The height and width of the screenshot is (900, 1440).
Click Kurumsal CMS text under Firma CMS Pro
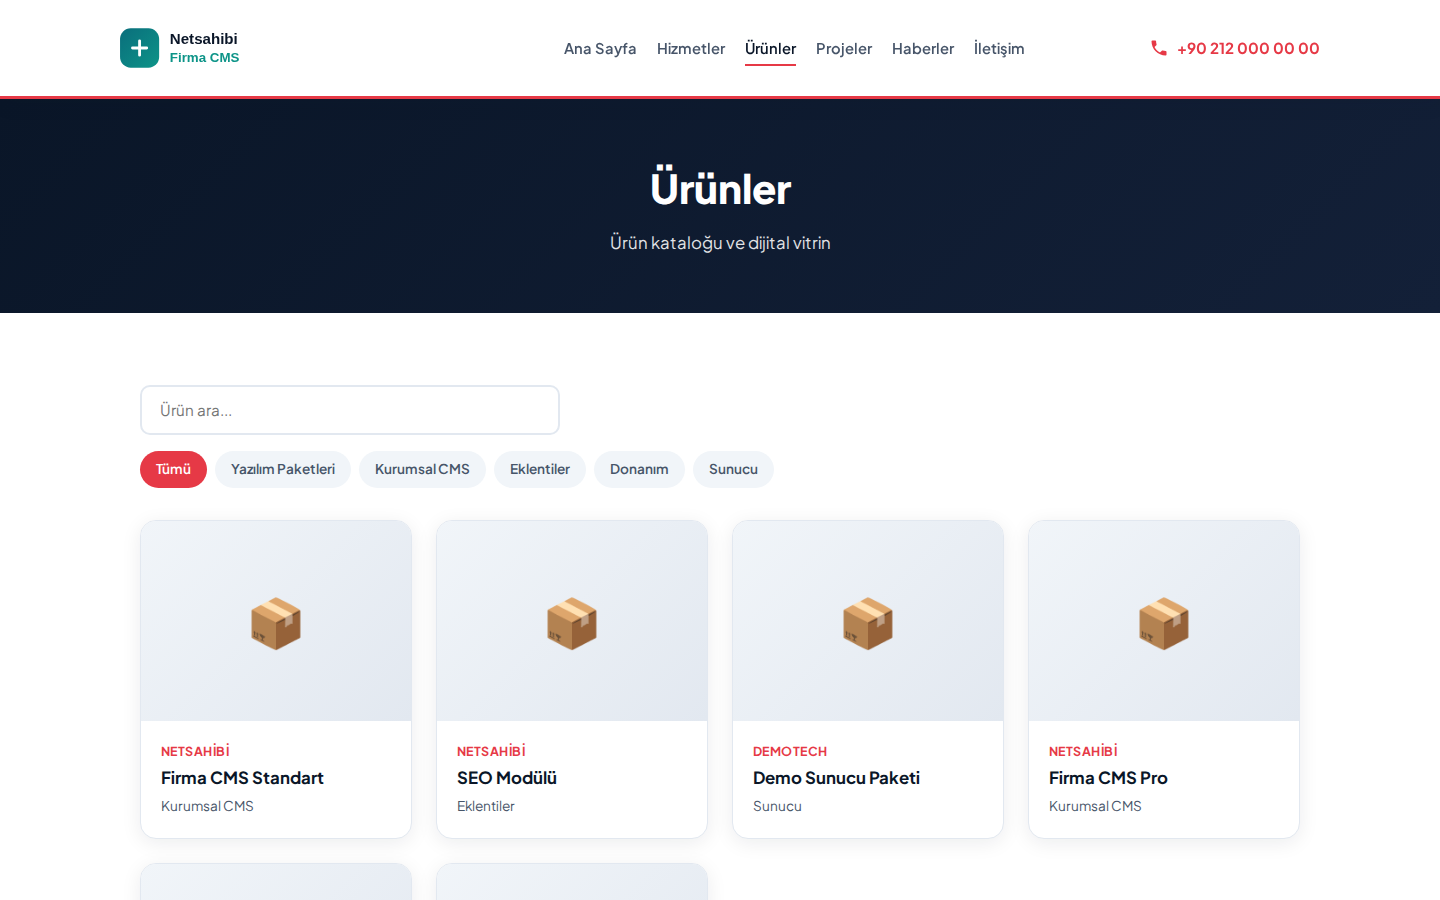[1095, 806]
